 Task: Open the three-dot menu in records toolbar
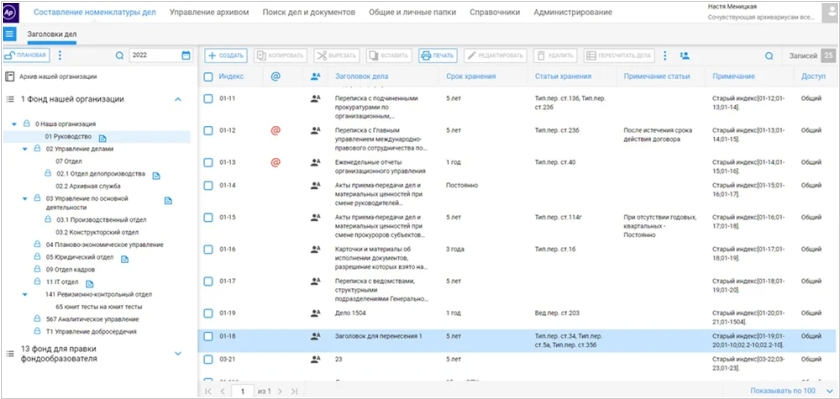click(665, 56)
